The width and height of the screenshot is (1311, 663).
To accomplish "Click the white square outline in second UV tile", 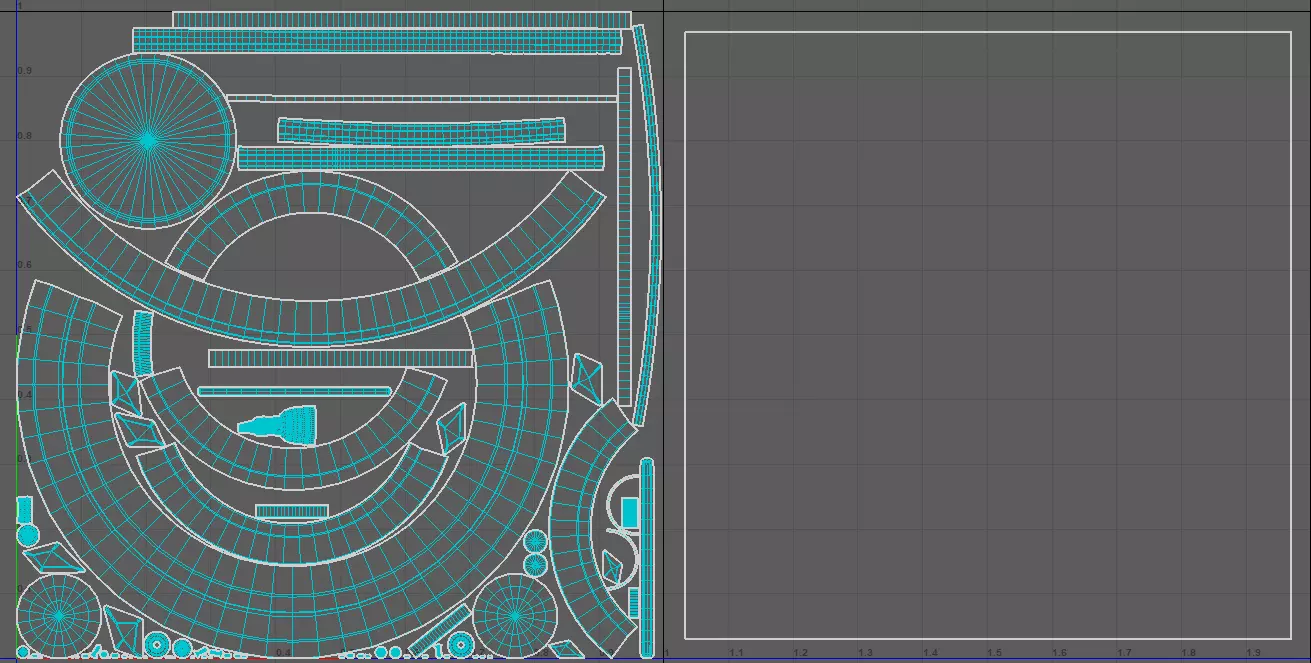I will coord(988,335).
